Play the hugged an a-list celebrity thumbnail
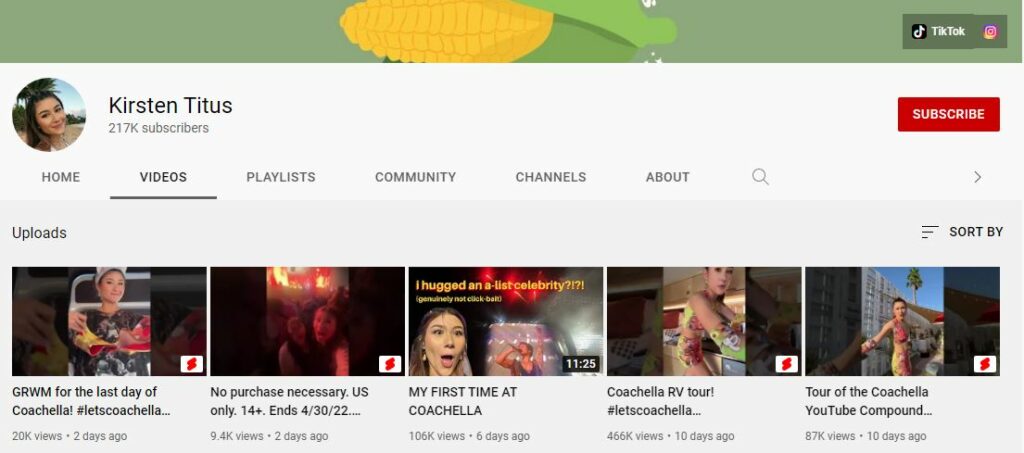 505,321
